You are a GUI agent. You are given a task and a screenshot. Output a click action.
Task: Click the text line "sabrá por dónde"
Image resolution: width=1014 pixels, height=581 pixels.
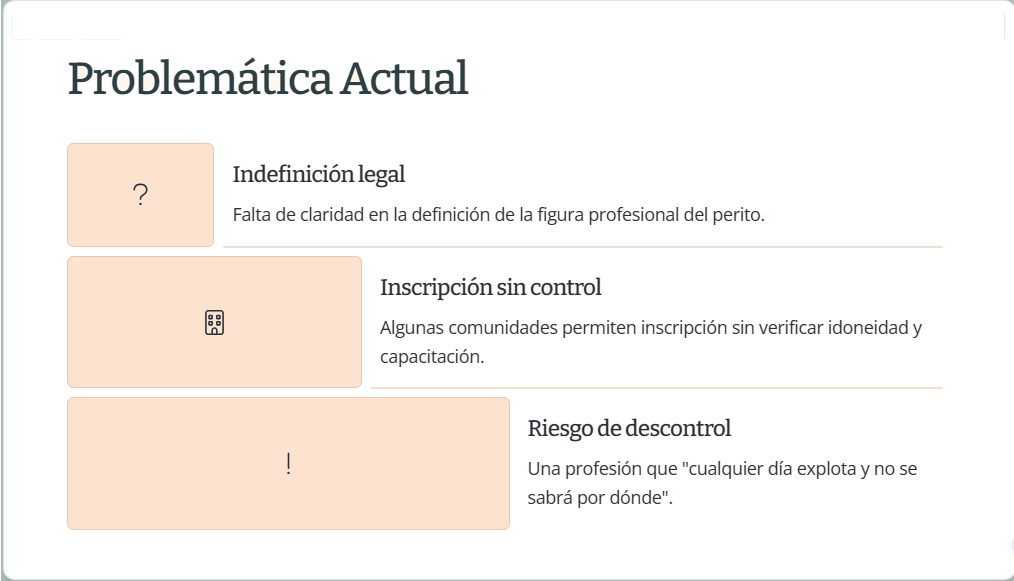pos(599,497)
